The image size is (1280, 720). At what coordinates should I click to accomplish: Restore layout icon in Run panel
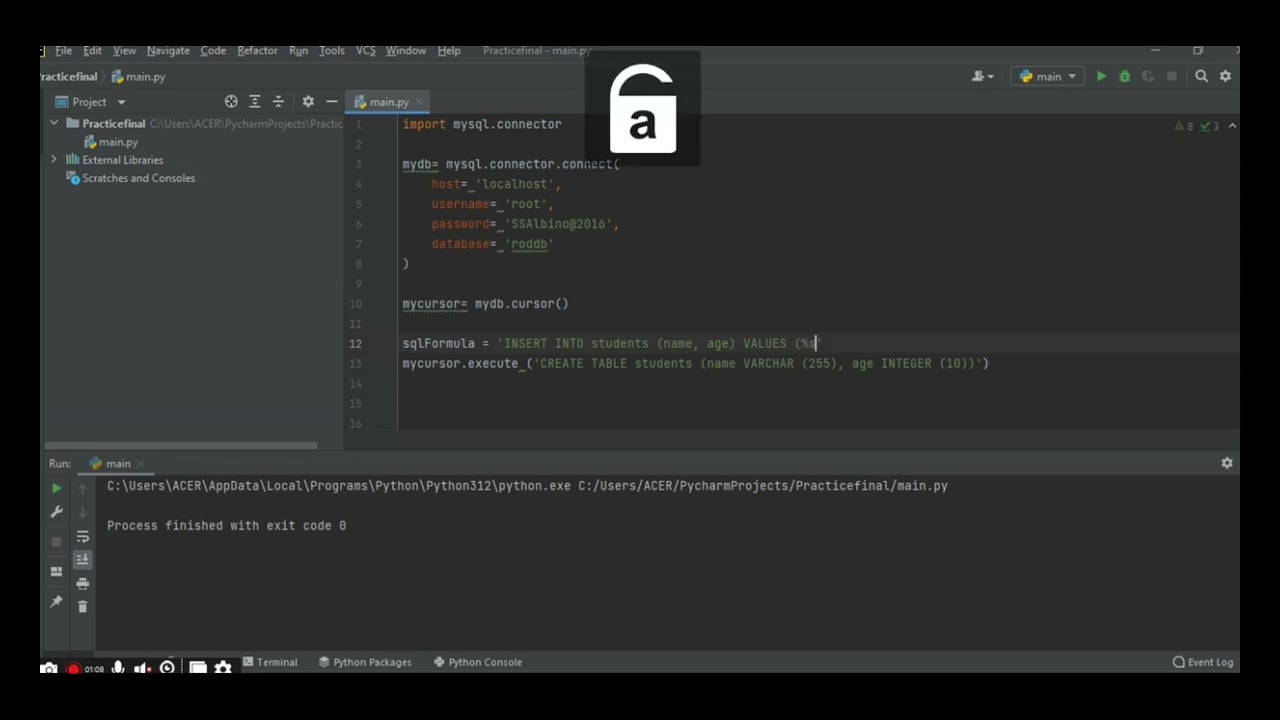tap(56, 571)
